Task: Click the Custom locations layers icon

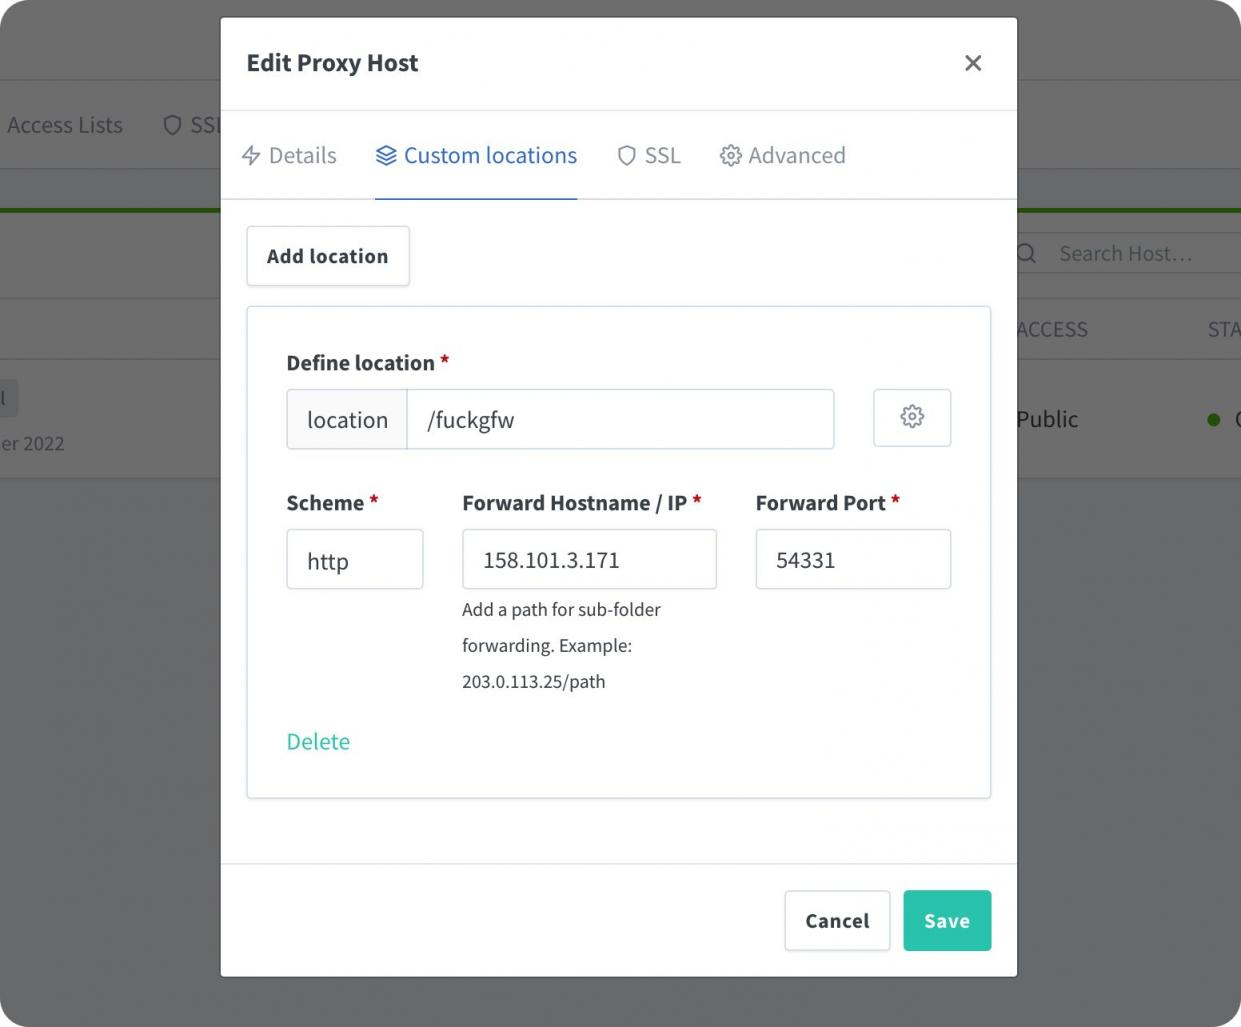Action: coord(386,156)
